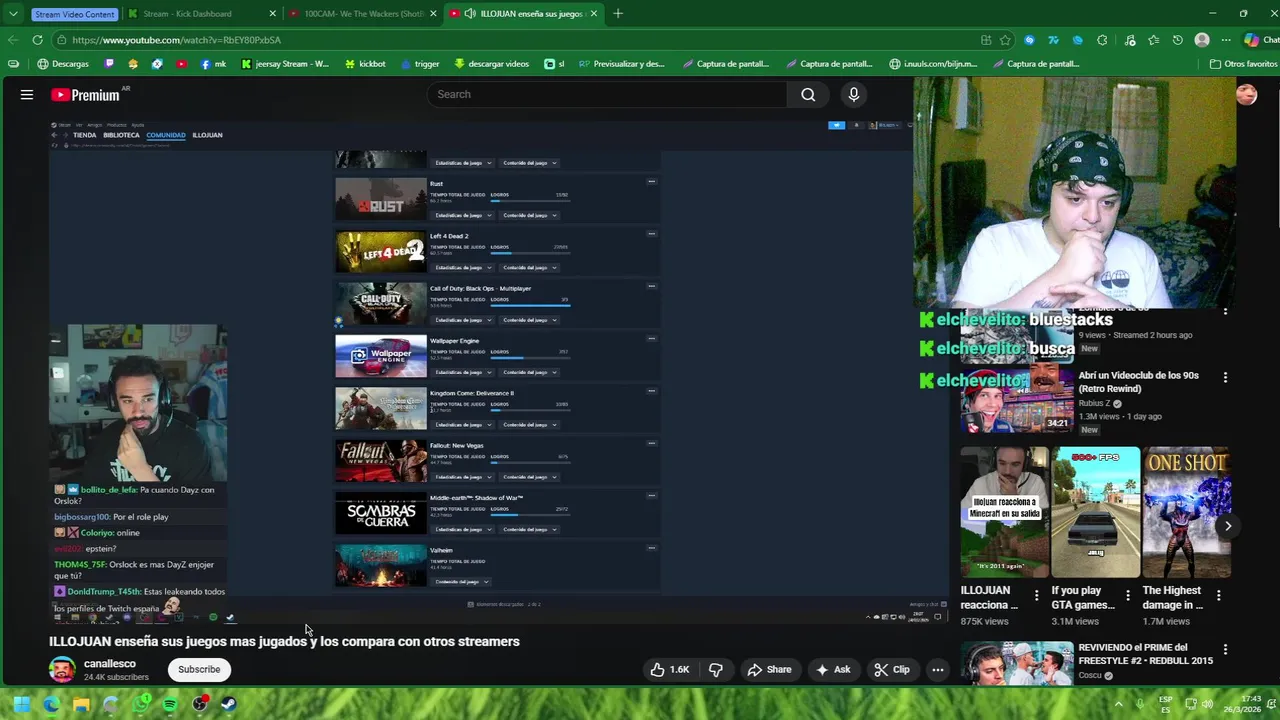The width and height of the screenshot is (1280, 720).
Task: Open Windows Start menu
Action: pyautogui.click(x=21, y=704)
